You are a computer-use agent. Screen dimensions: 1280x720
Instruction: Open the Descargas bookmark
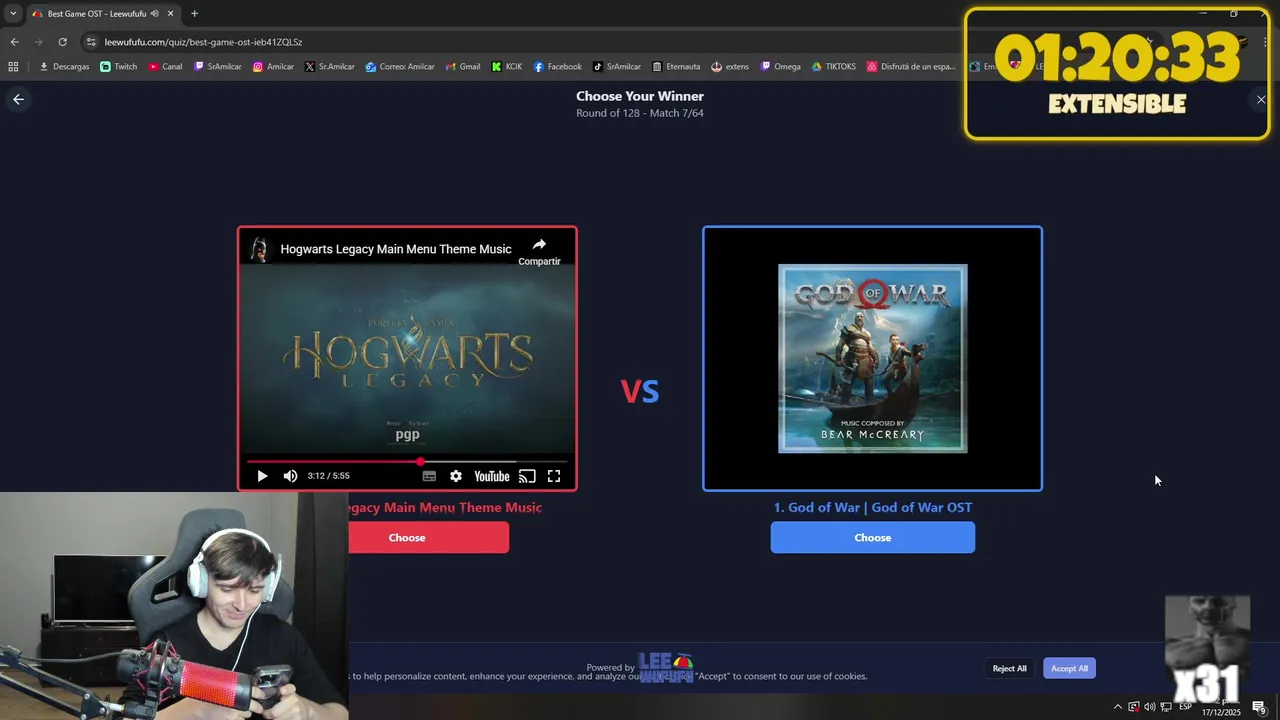click(64, 67)
